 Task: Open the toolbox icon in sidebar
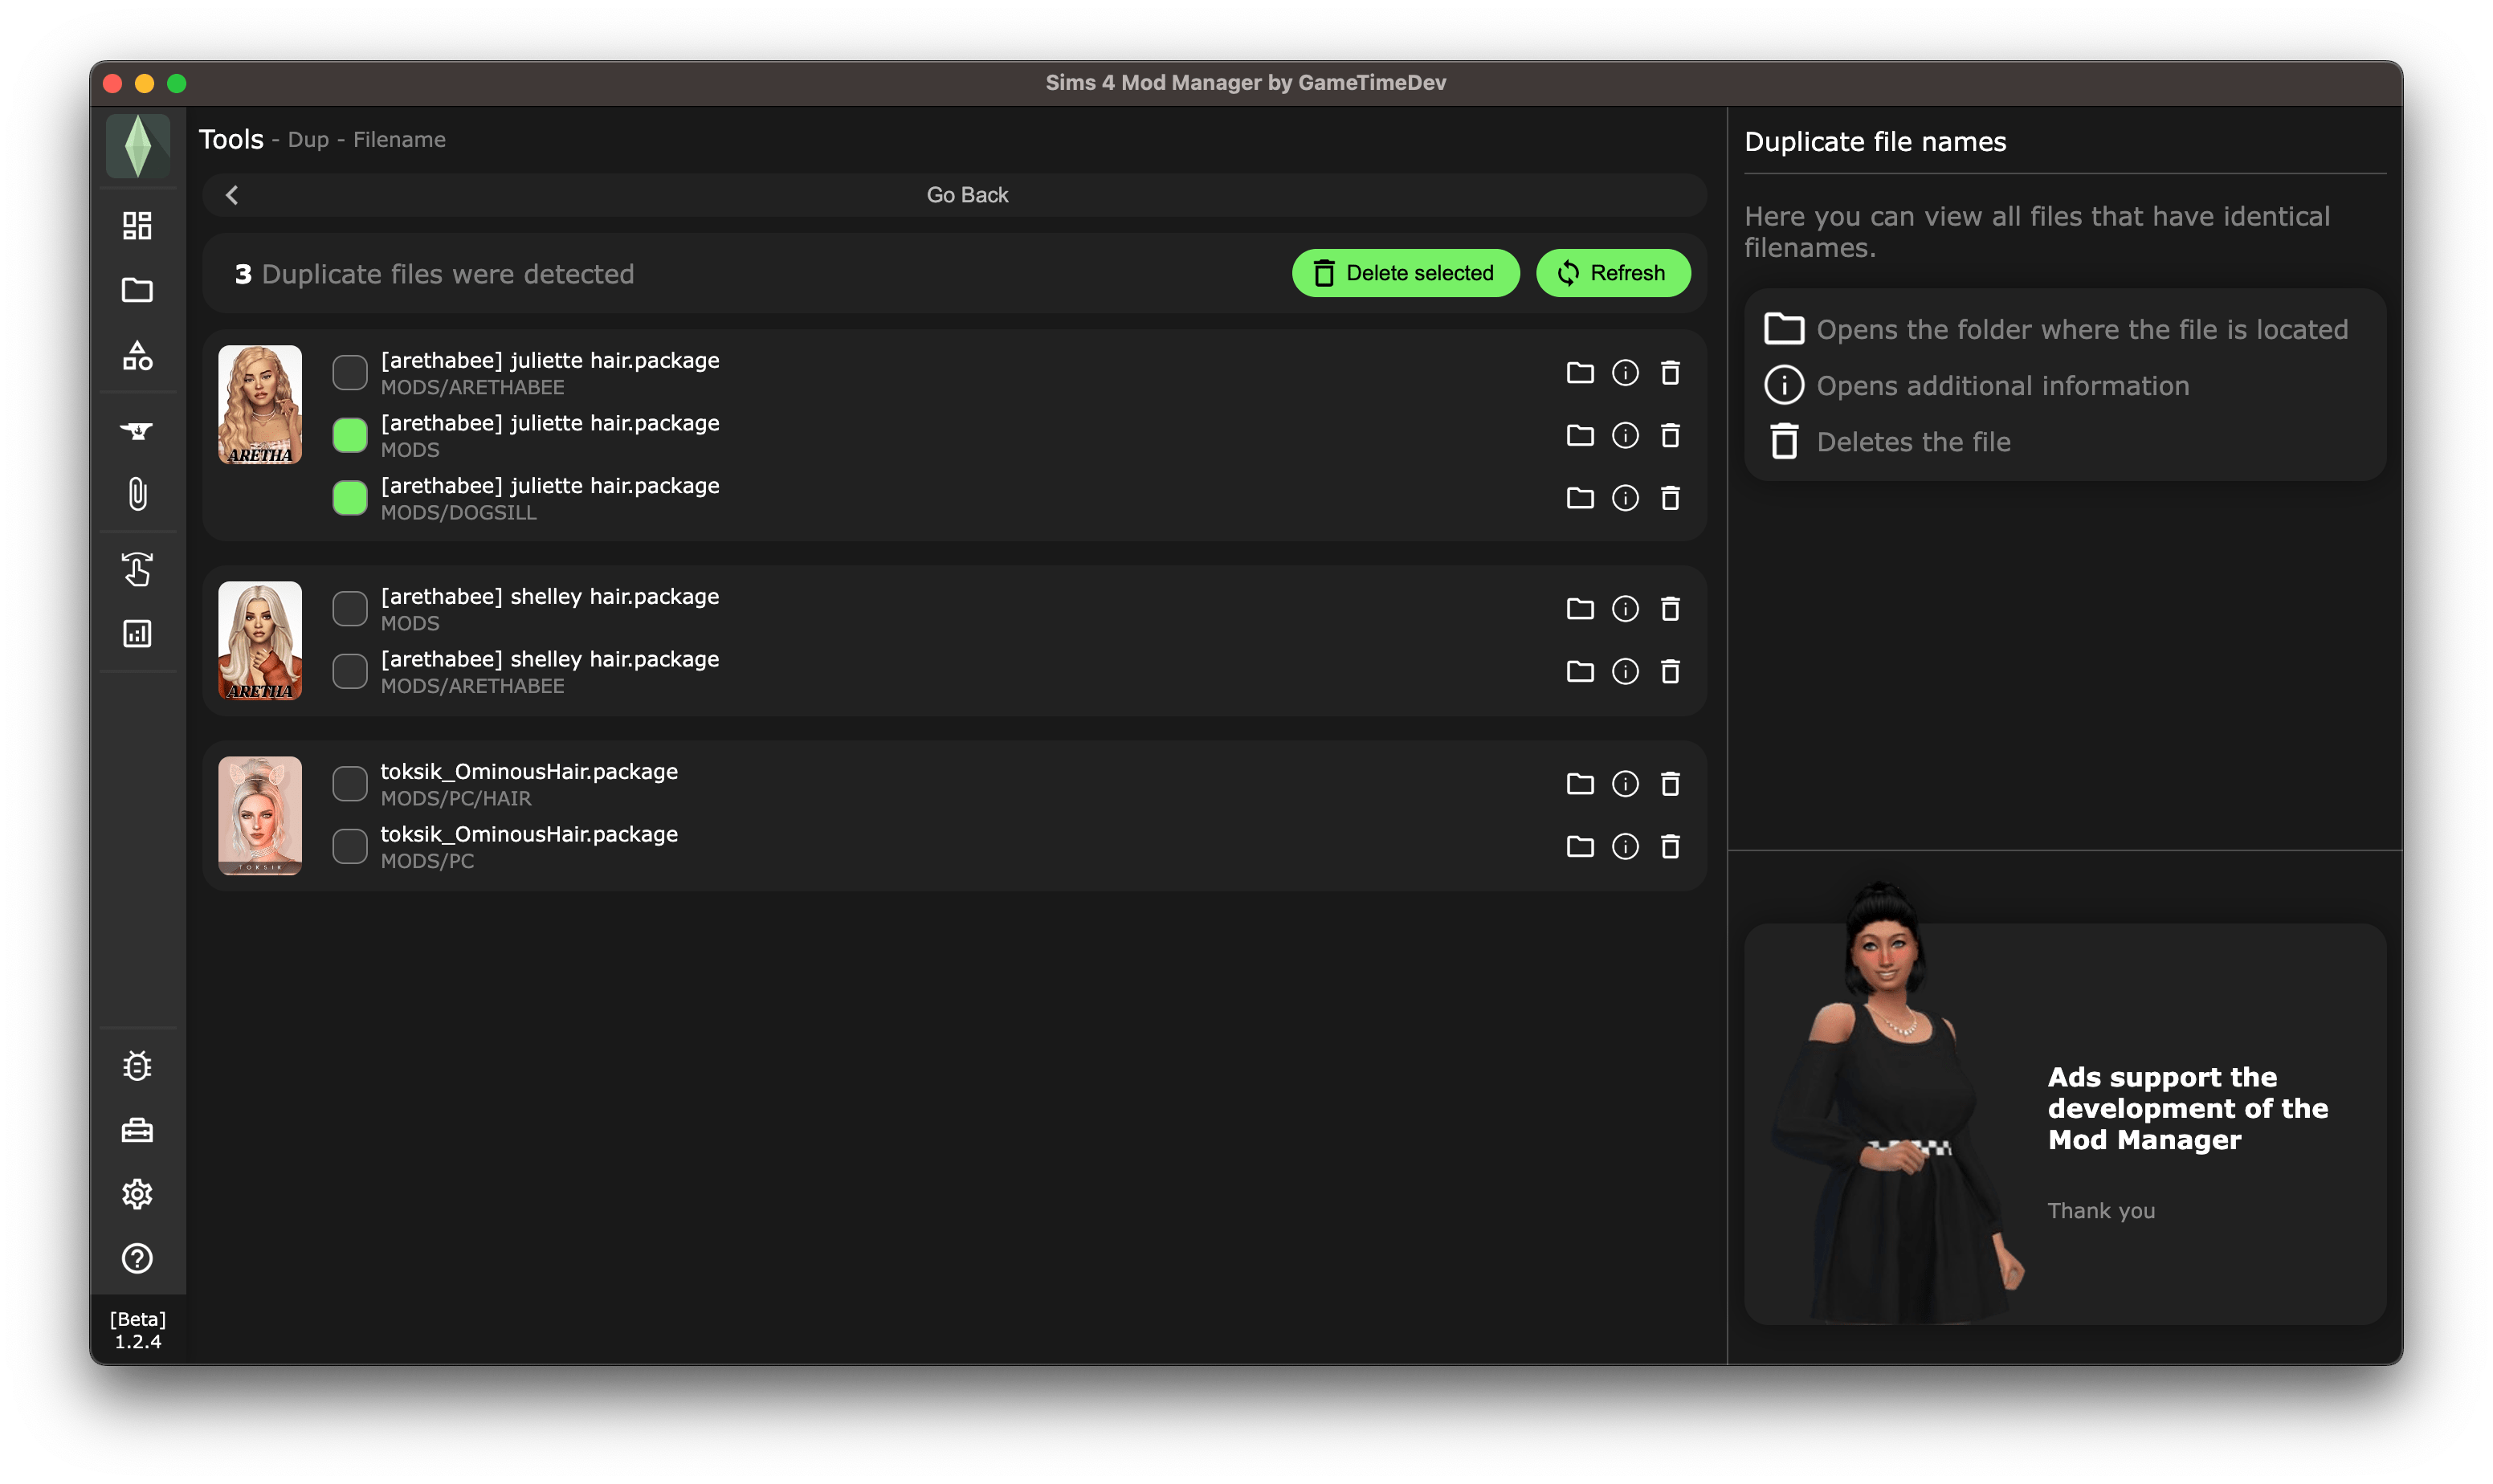click(x=137, y=1130)
